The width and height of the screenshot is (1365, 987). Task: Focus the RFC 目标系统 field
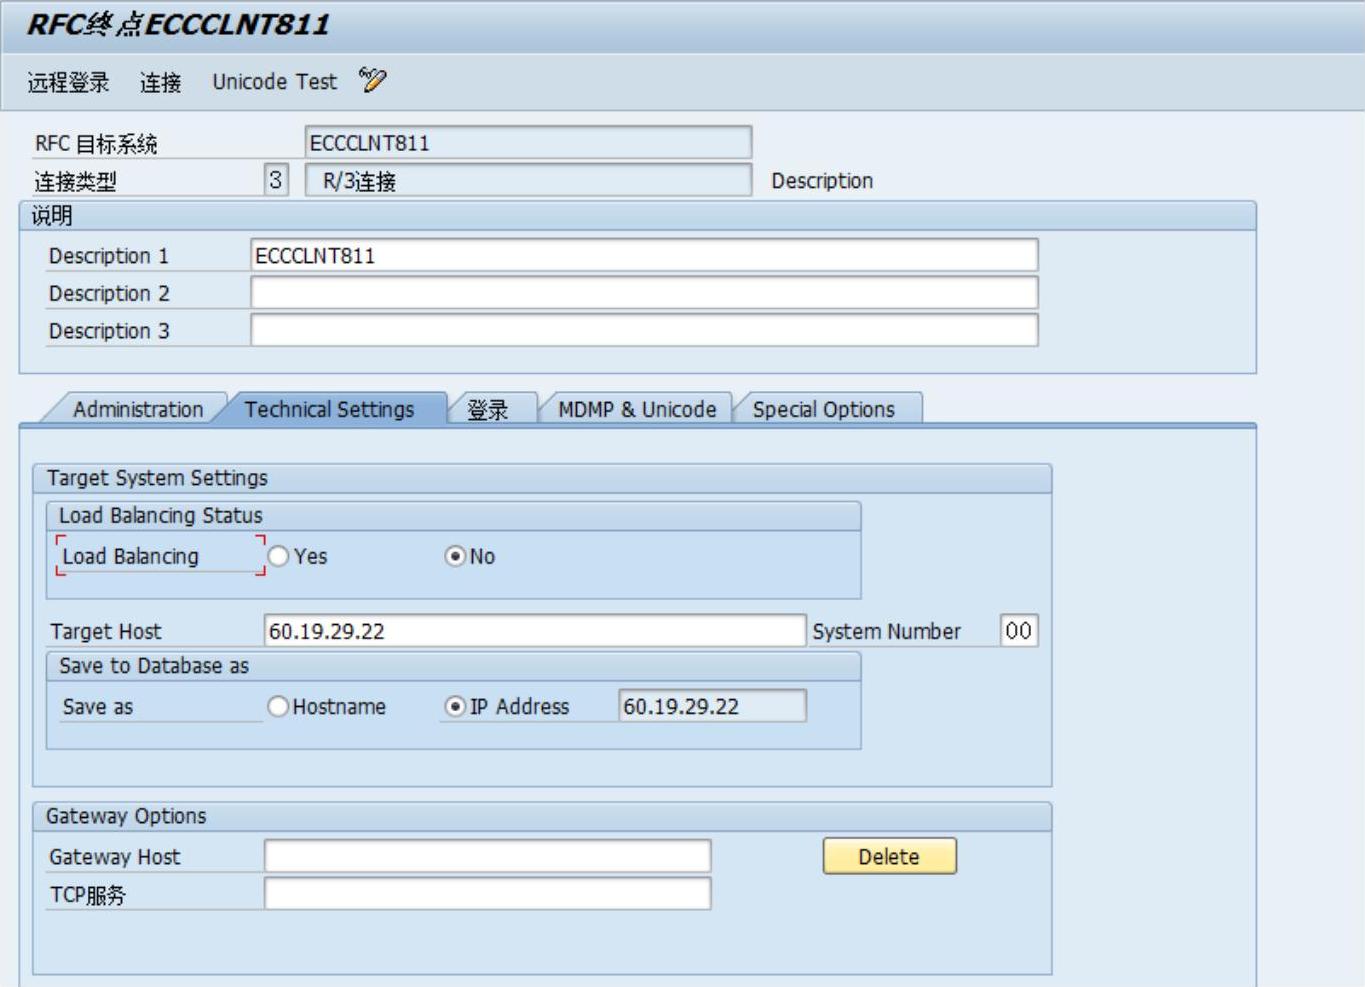pyautogui.click(x=528, y=143)
